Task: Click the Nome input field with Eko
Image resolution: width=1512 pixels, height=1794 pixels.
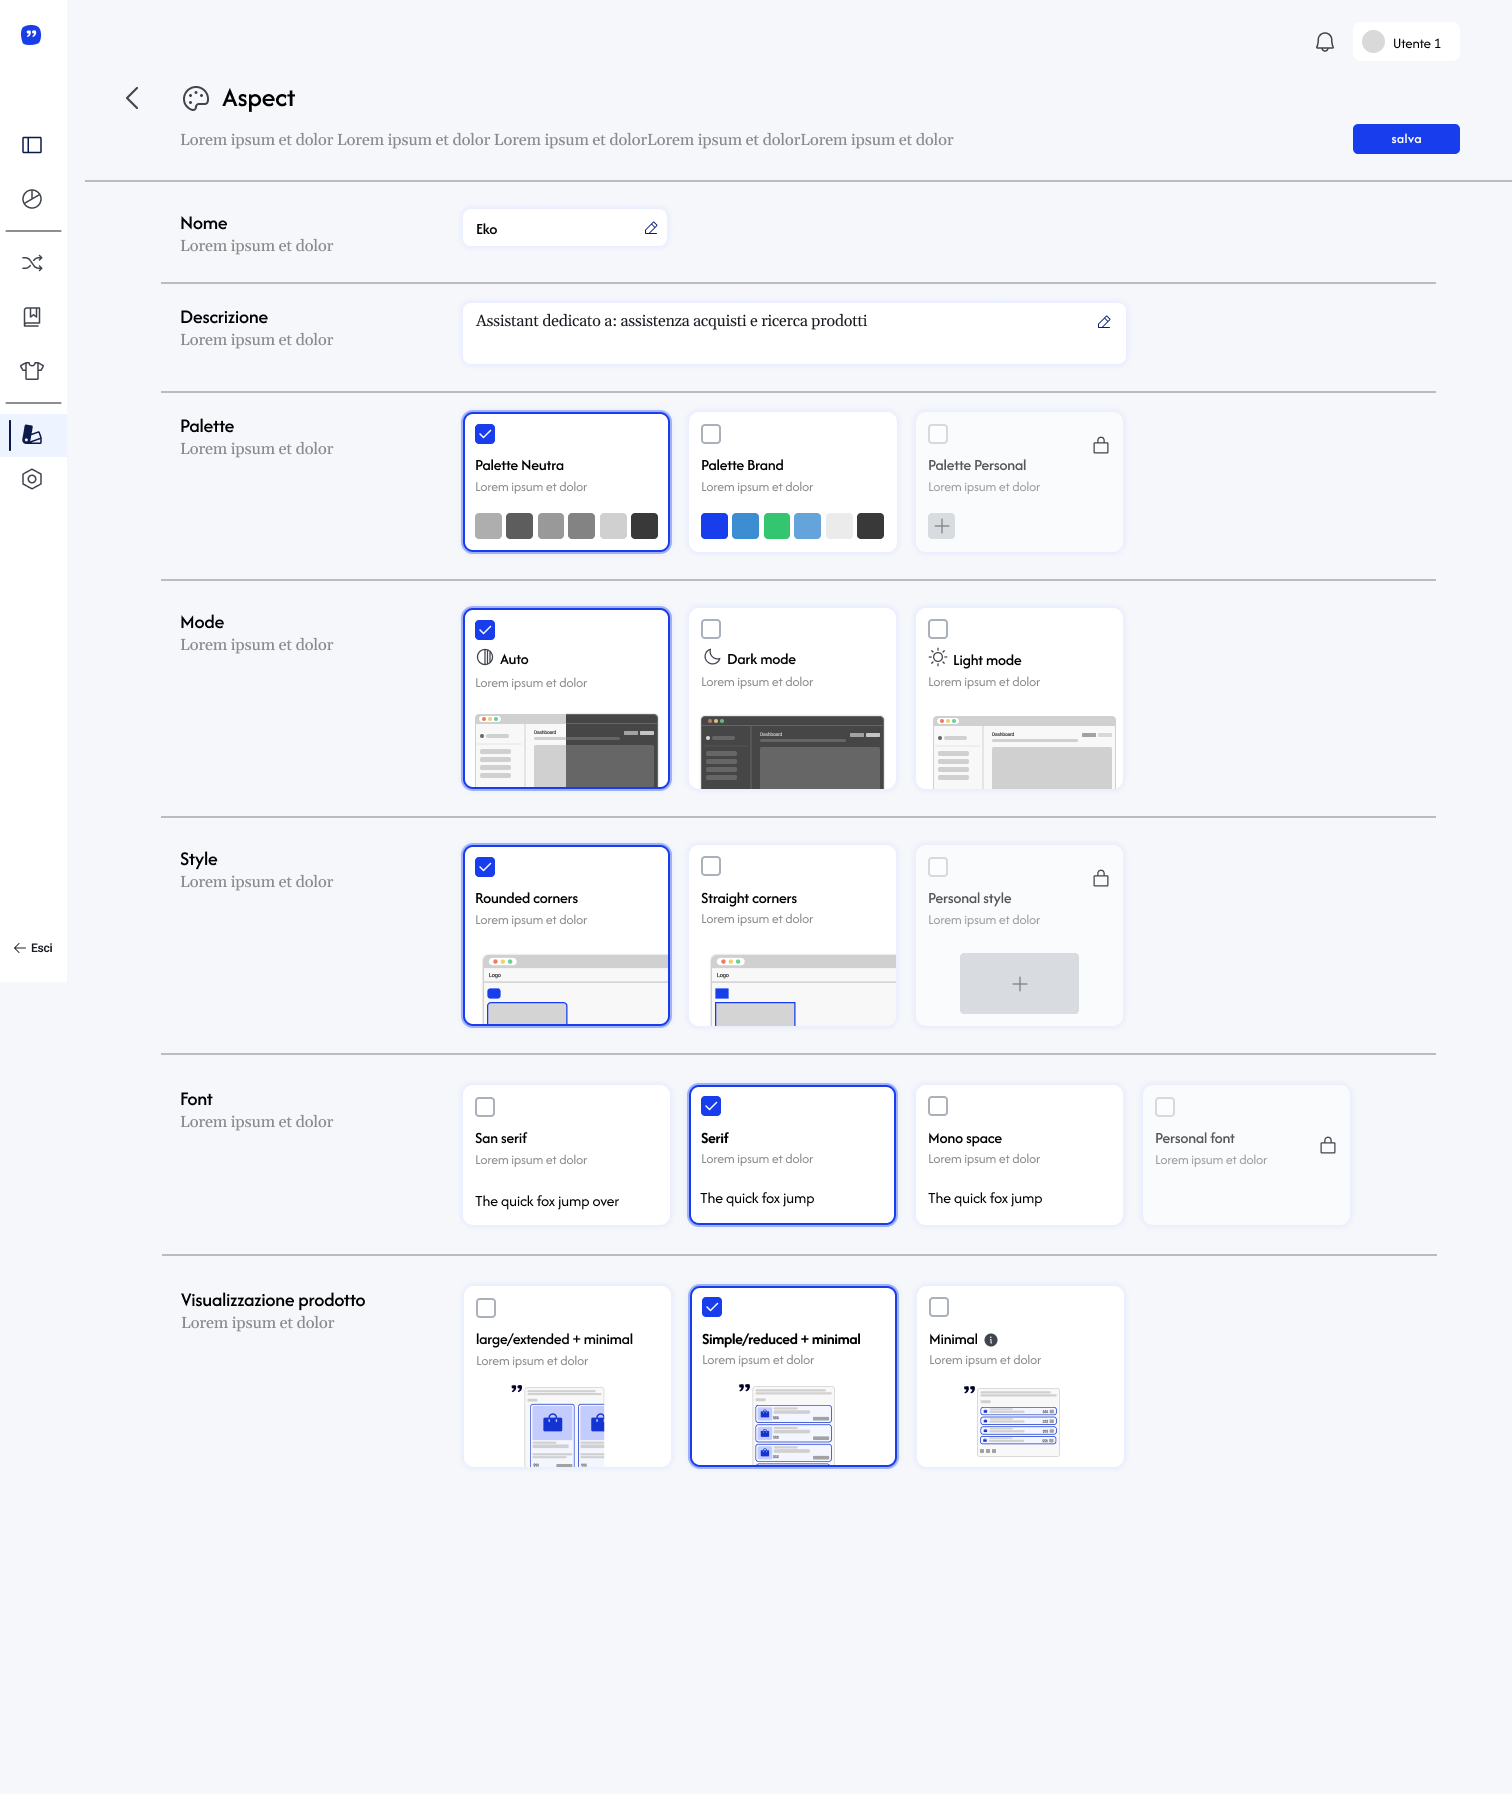Action: (x=565, y=228)
